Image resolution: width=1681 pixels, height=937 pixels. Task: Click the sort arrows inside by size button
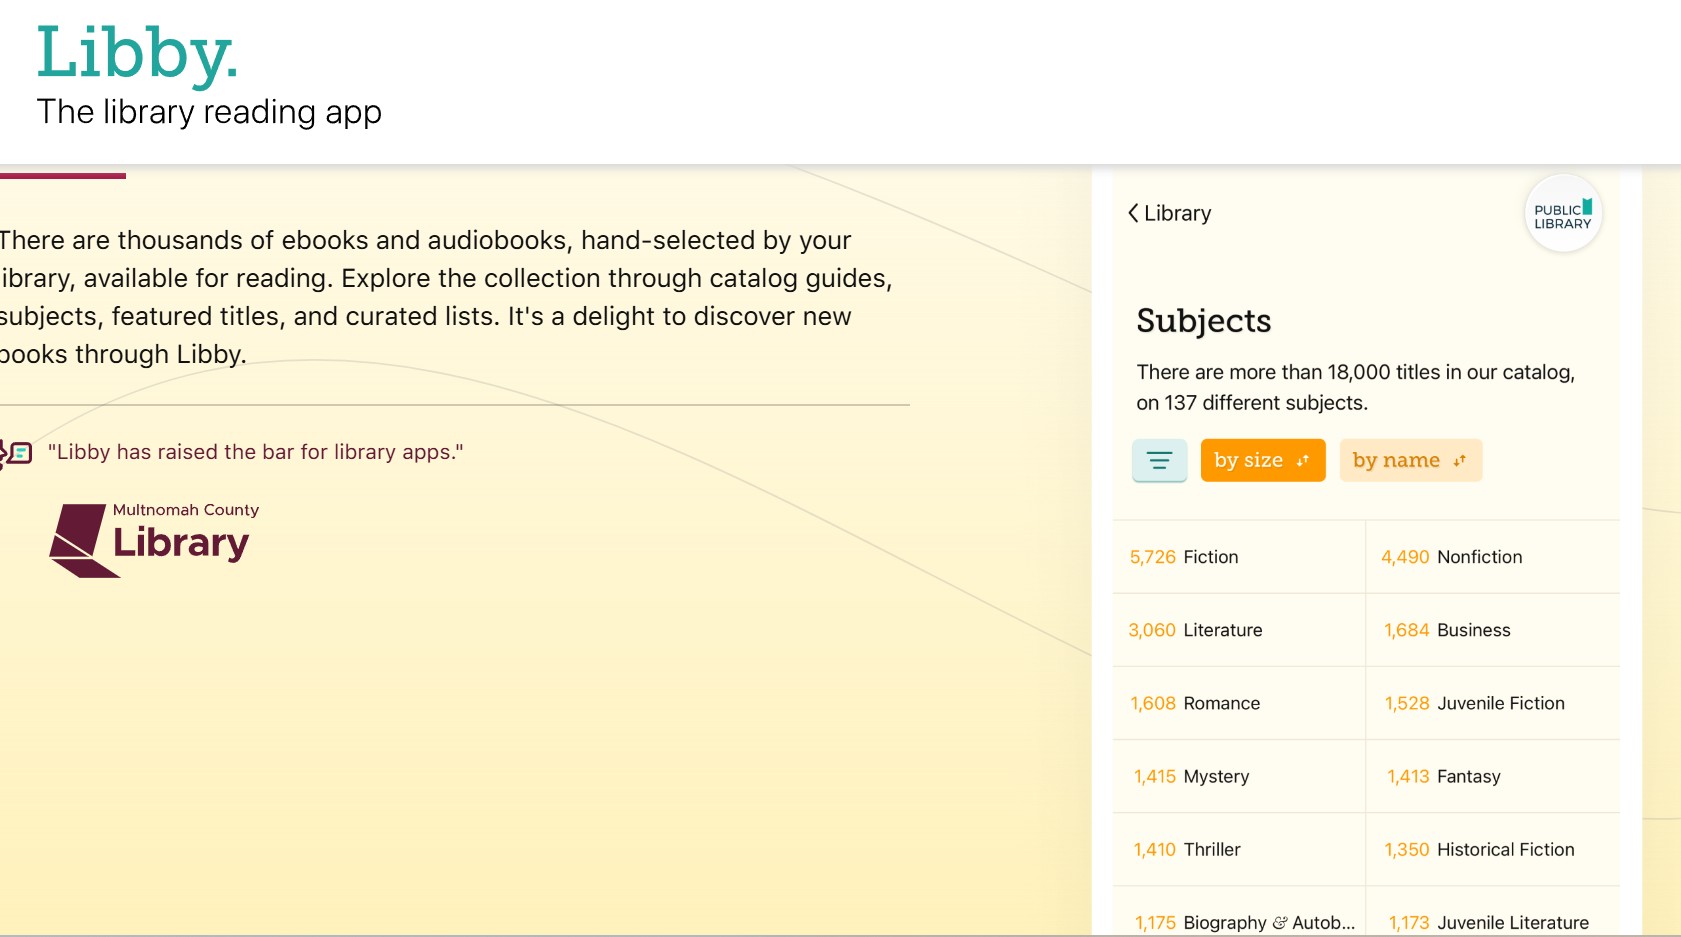pos(1301,461)
